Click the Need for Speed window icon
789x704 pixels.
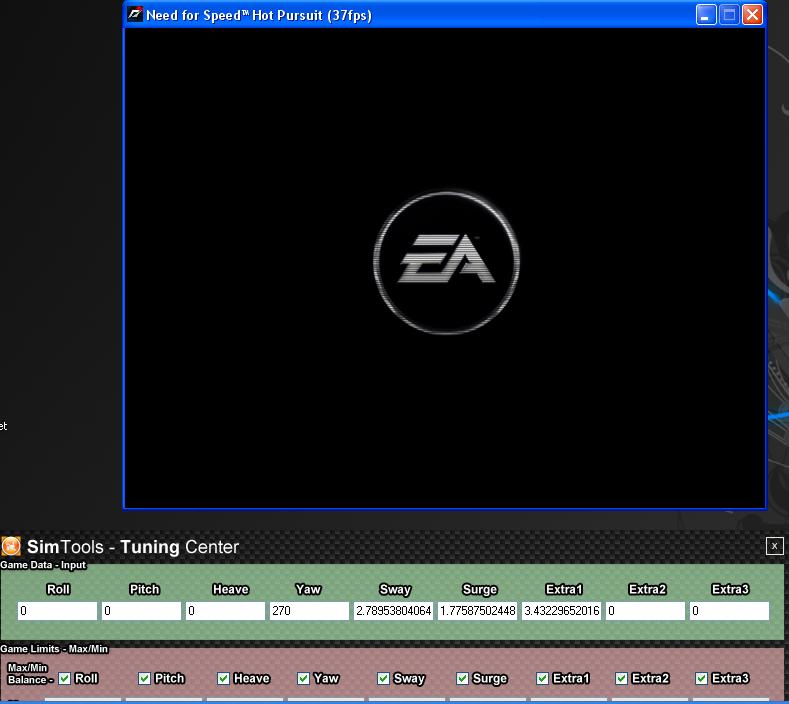tap(135, 15)
